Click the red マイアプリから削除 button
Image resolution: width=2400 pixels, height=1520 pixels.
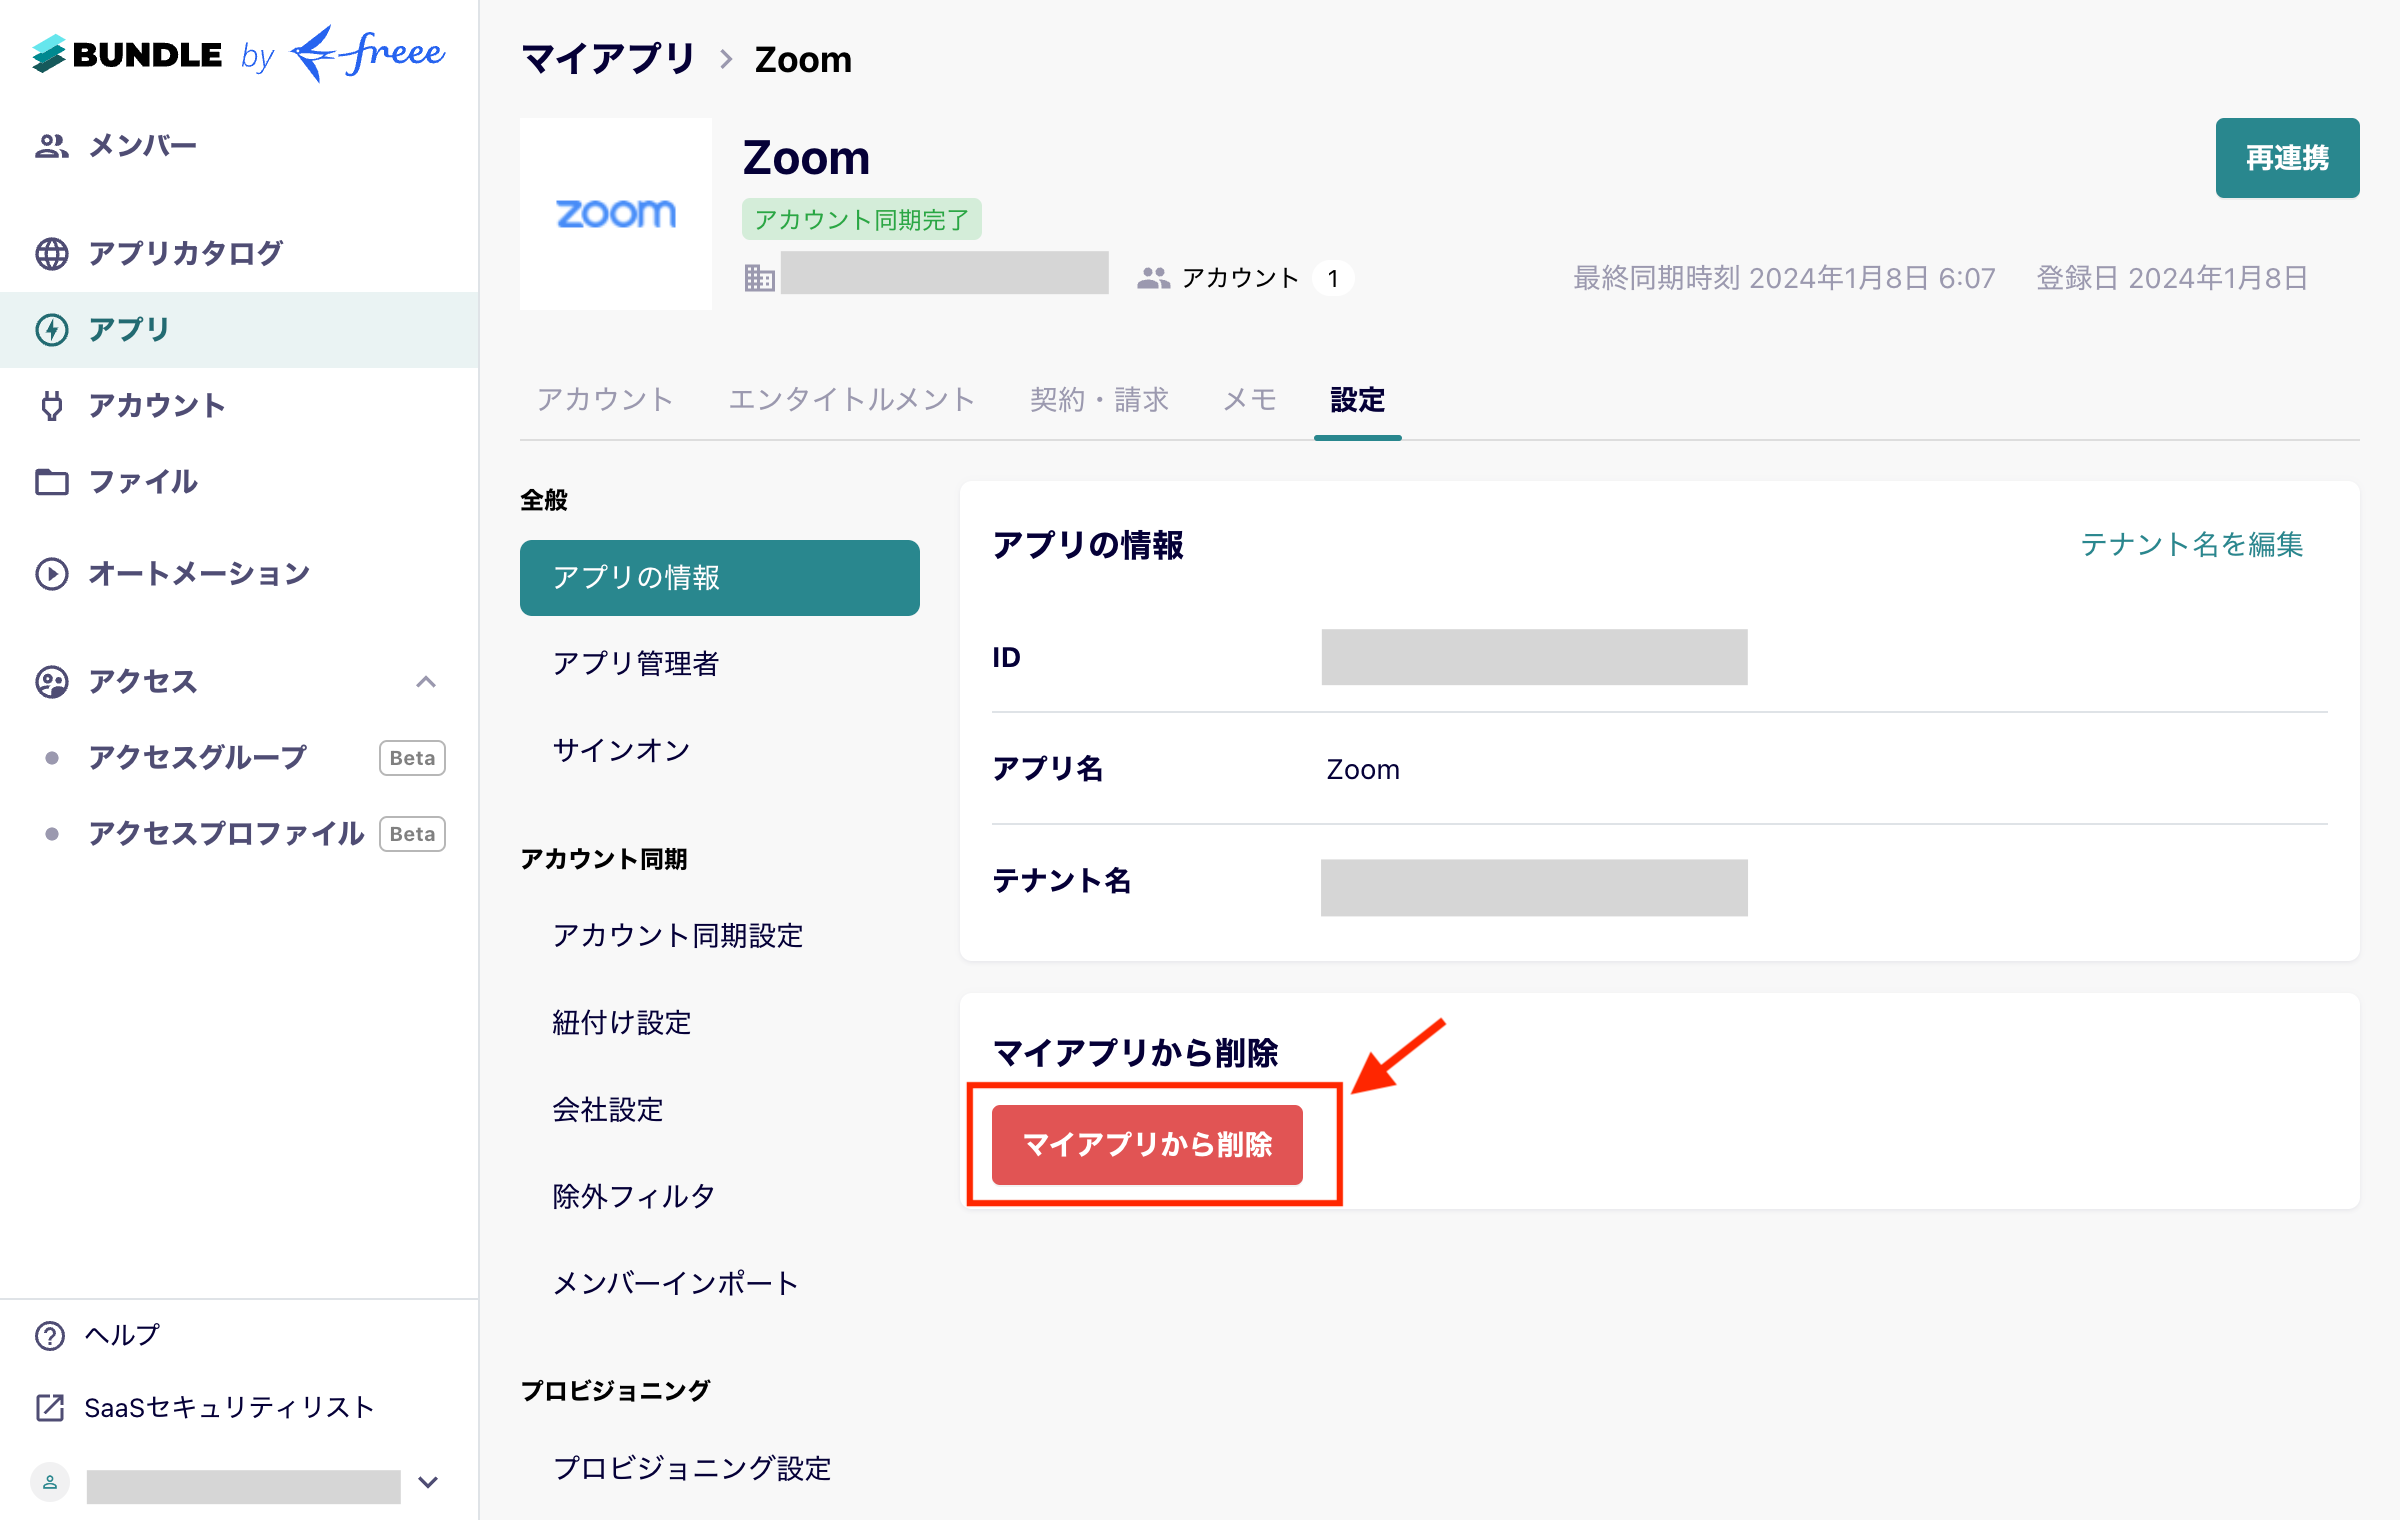click(1147, 1145)
